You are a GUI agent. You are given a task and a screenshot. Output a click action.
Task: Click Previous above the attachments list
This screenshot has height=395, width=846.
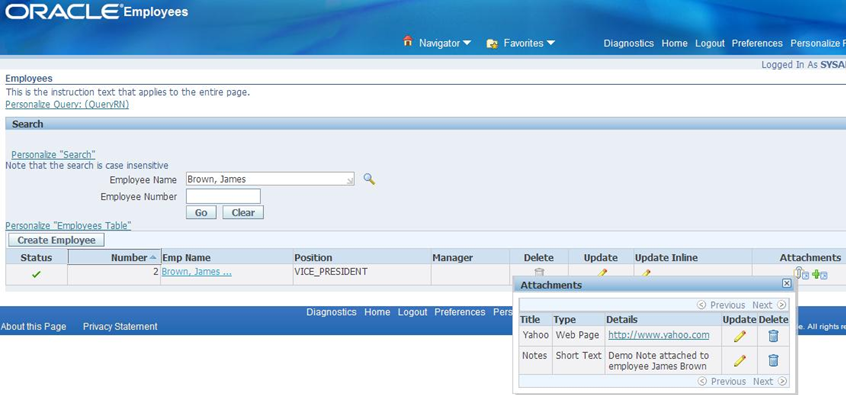point(721,305)
